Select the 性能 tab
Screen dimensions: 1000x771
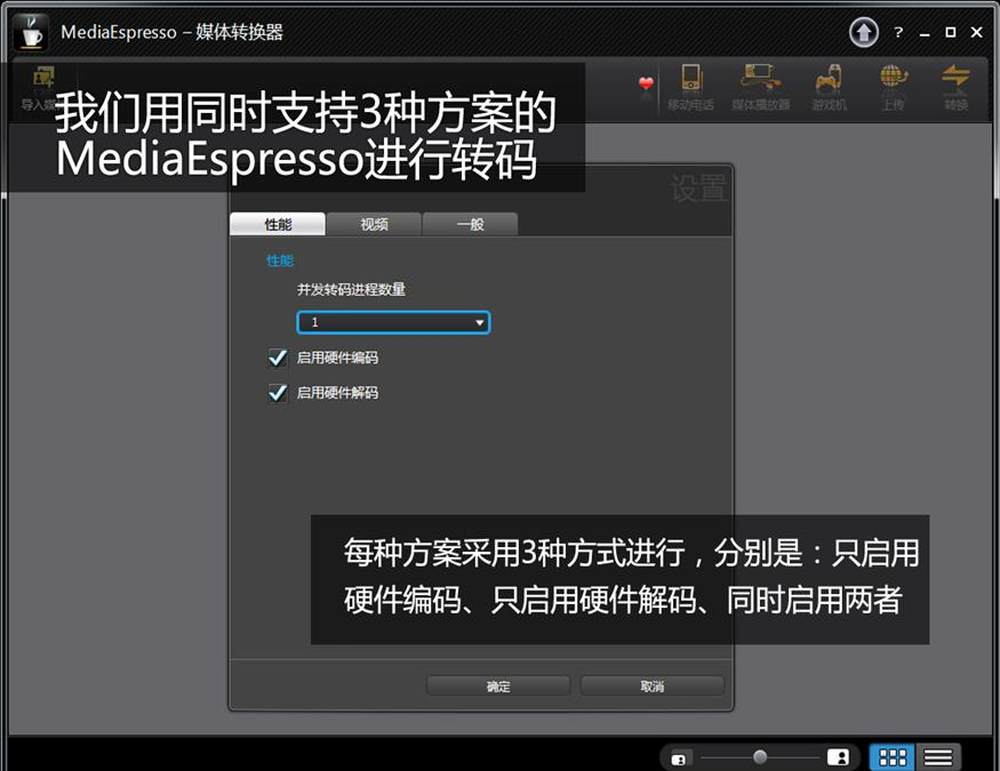[278, 225]
